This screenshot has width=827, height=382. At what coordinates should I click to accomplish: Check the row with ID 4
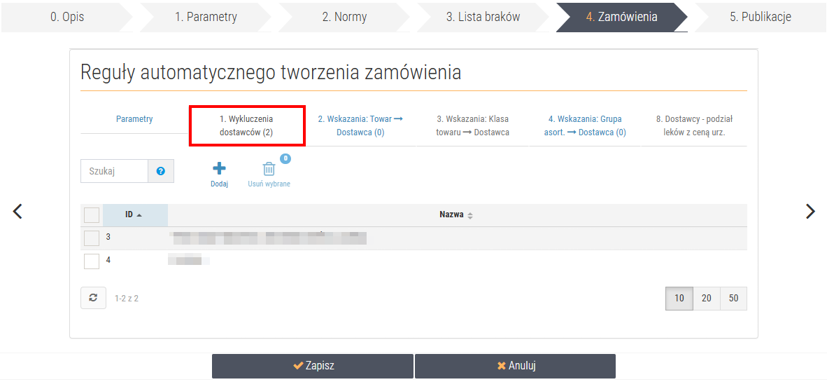click(x=92, y=261)
